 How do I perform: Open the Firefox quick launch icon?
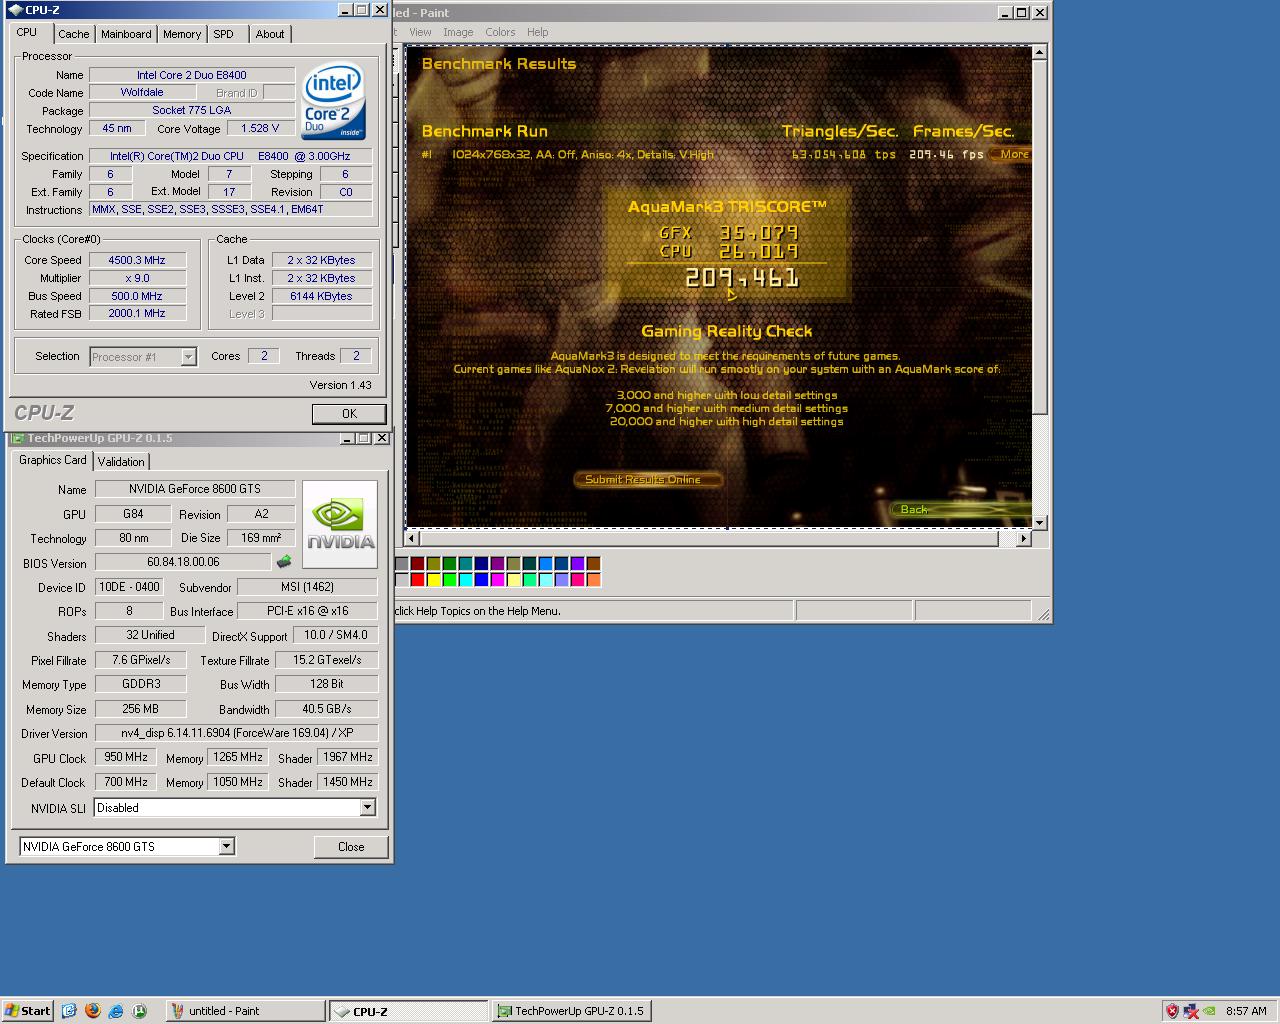click(93, 1011)
